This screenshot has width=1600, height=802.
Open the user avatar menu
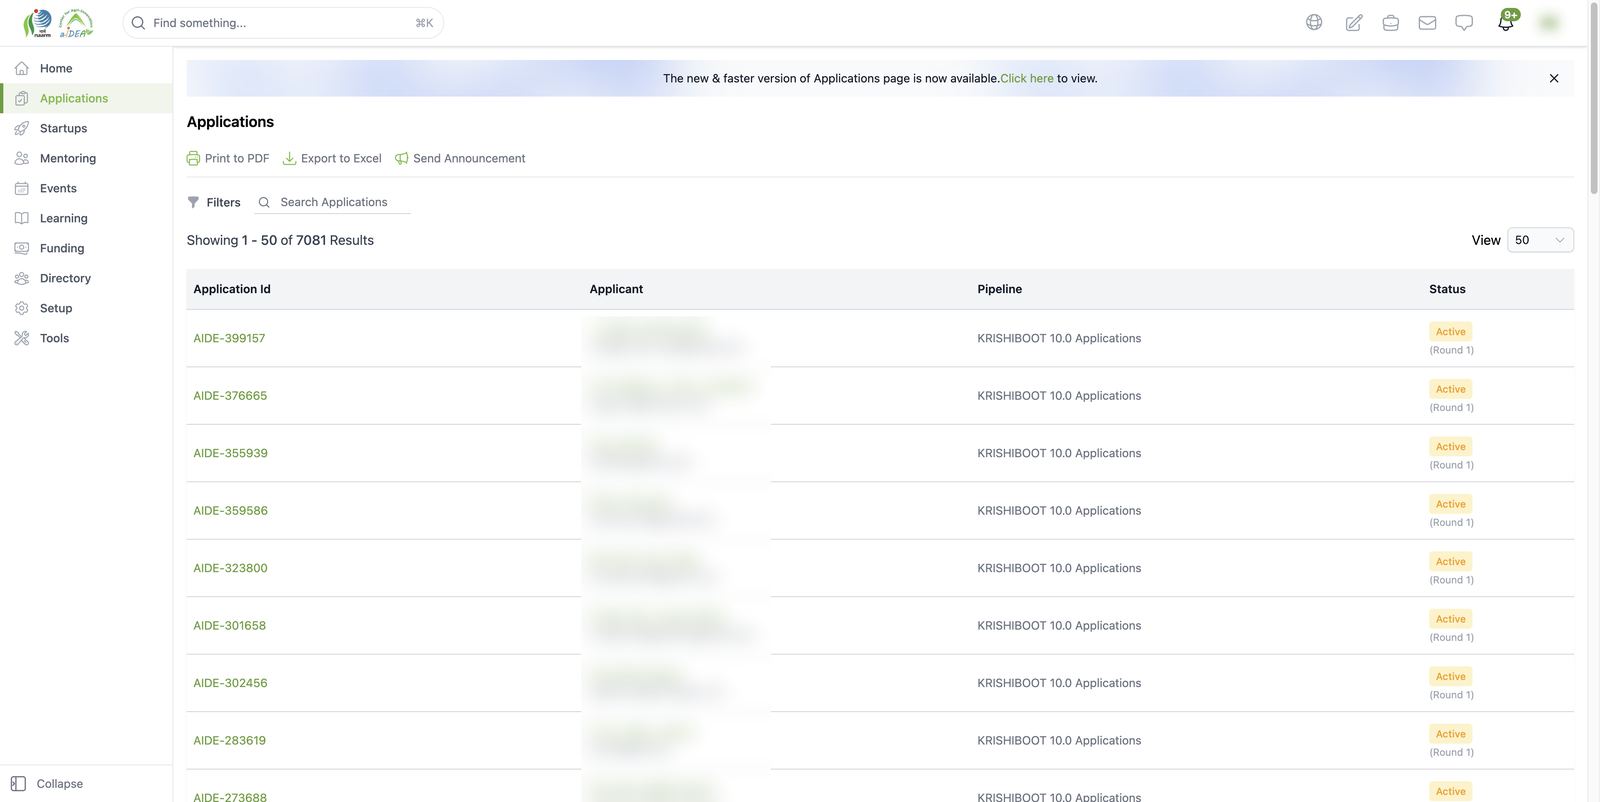[x=1549, y=22]
